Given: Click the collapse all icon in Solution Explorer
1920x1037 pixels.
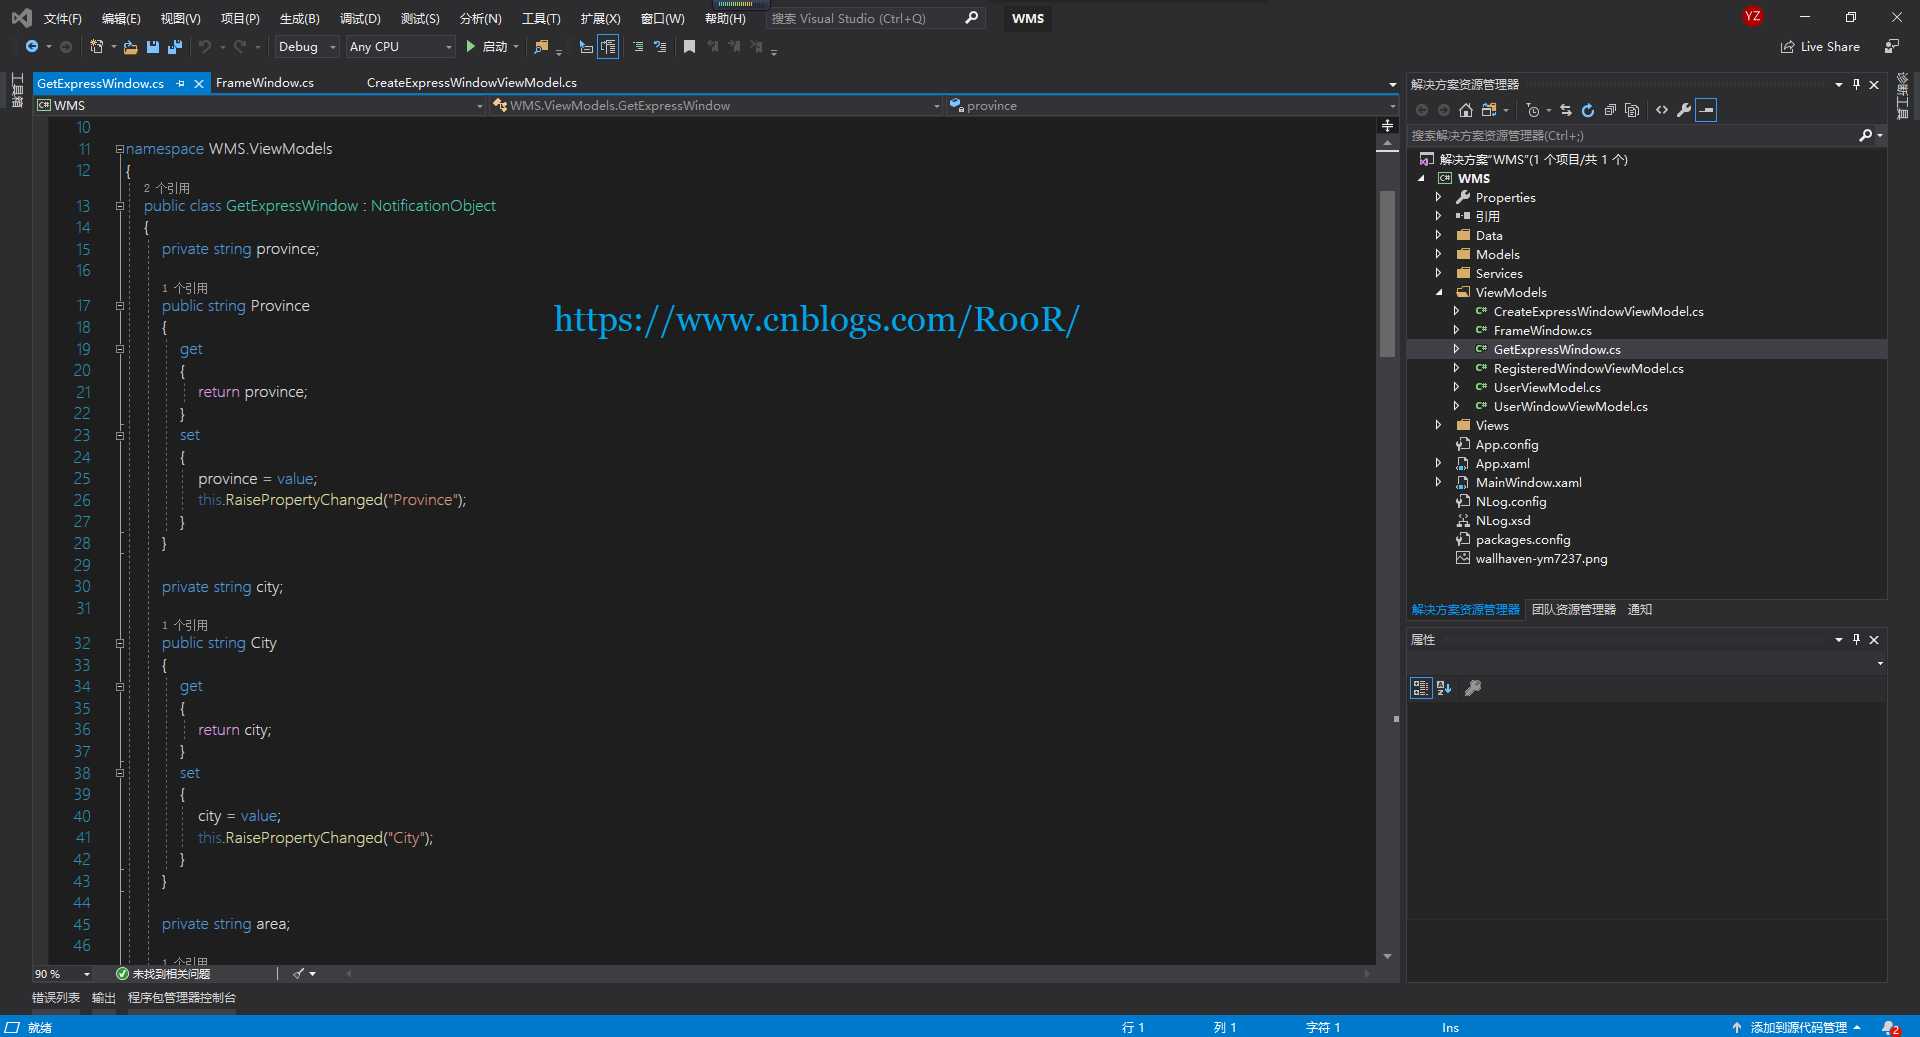Looking at the screenshot, I should [1610, 110].
